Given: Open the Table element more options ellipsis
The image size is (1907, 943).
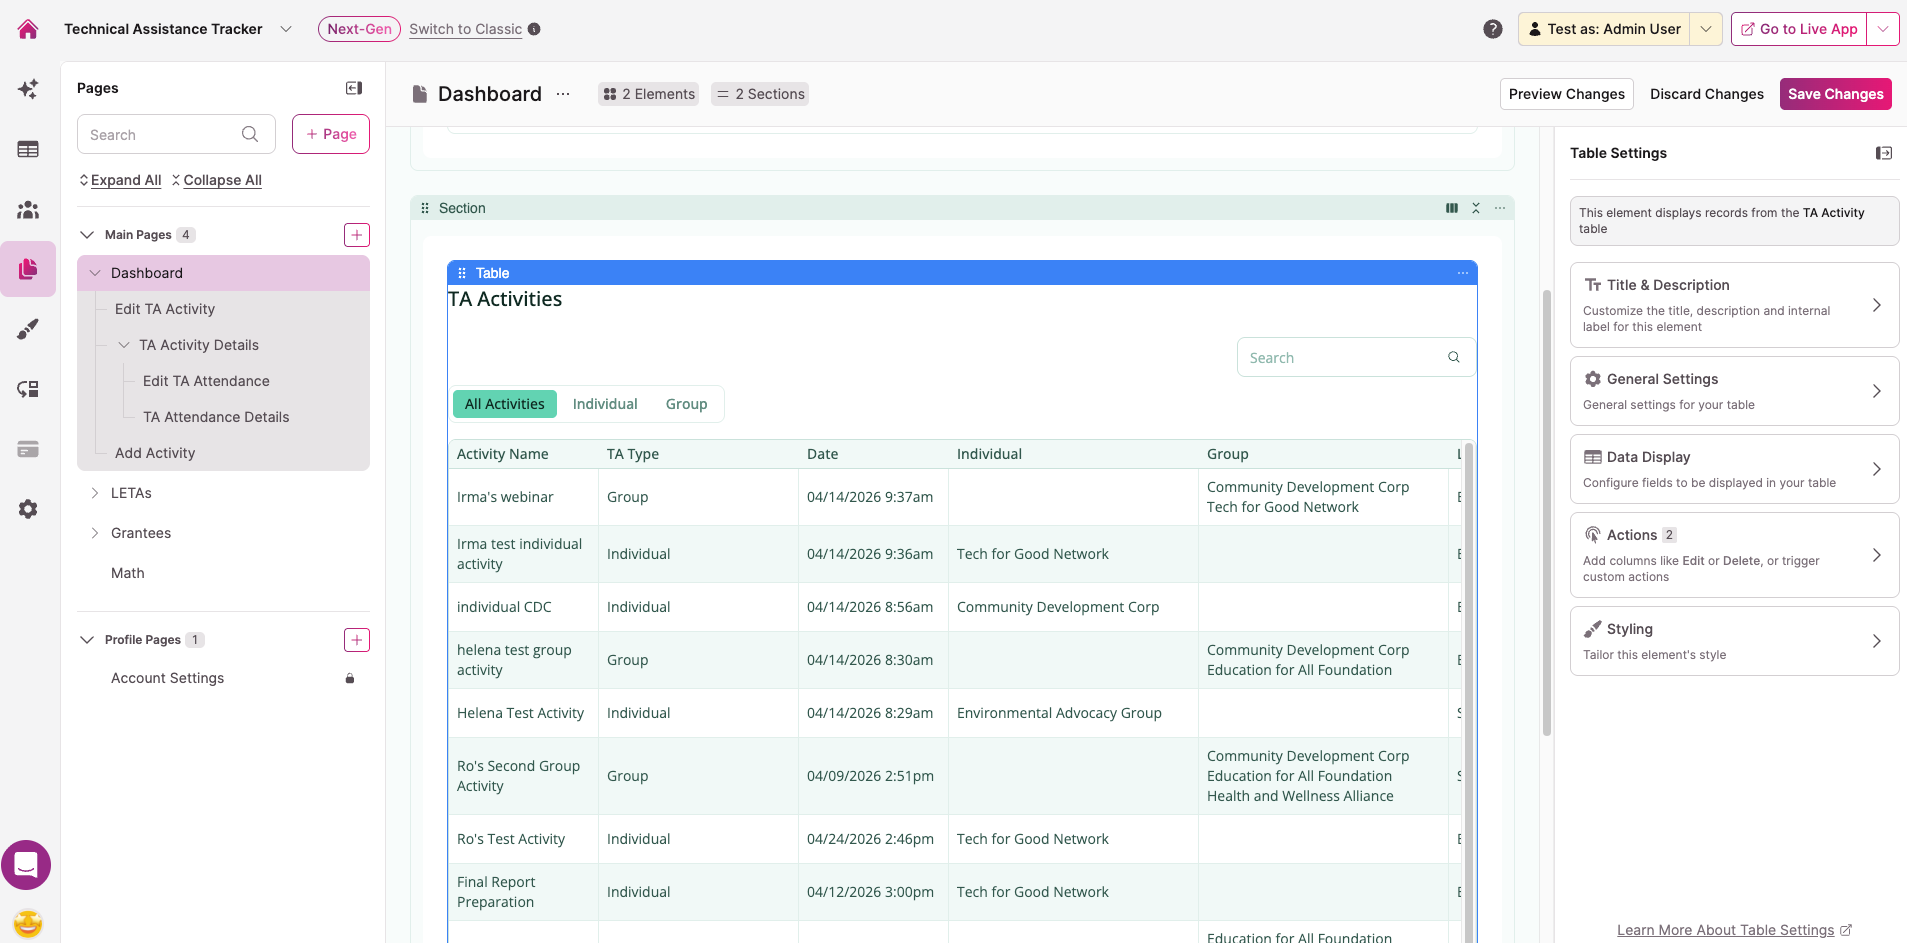Looking at the screenshot, I should pyautogui.click(x=1463, y=273).
